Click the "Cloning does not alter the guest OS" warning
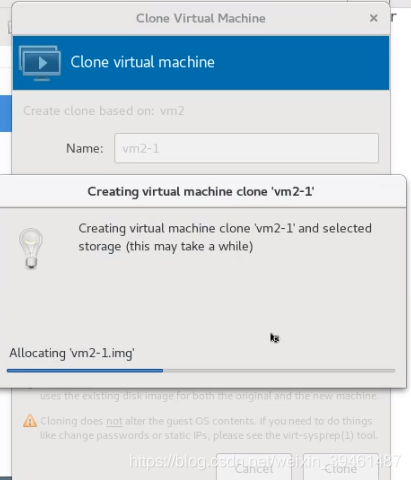The height and width of the screenshot is (480, 411). point(209,428)
